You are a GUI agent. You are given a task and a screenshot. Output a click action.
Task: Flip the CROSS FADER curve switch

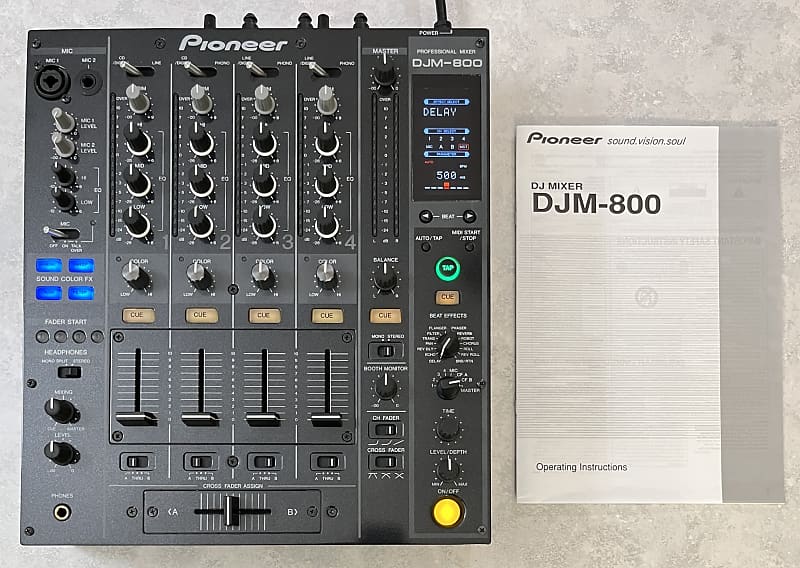[x=386, y=462]
